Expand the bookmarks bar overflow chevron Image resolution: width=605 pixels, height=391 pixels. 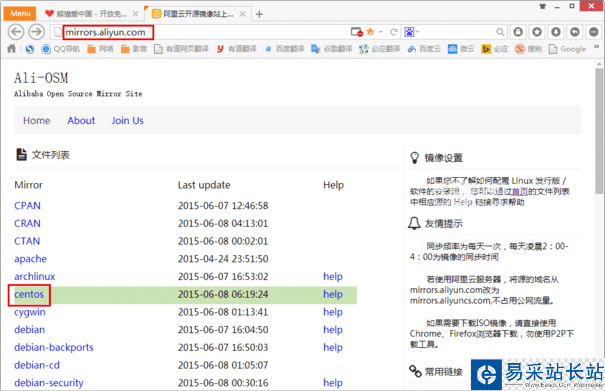[x=597, y=47]
